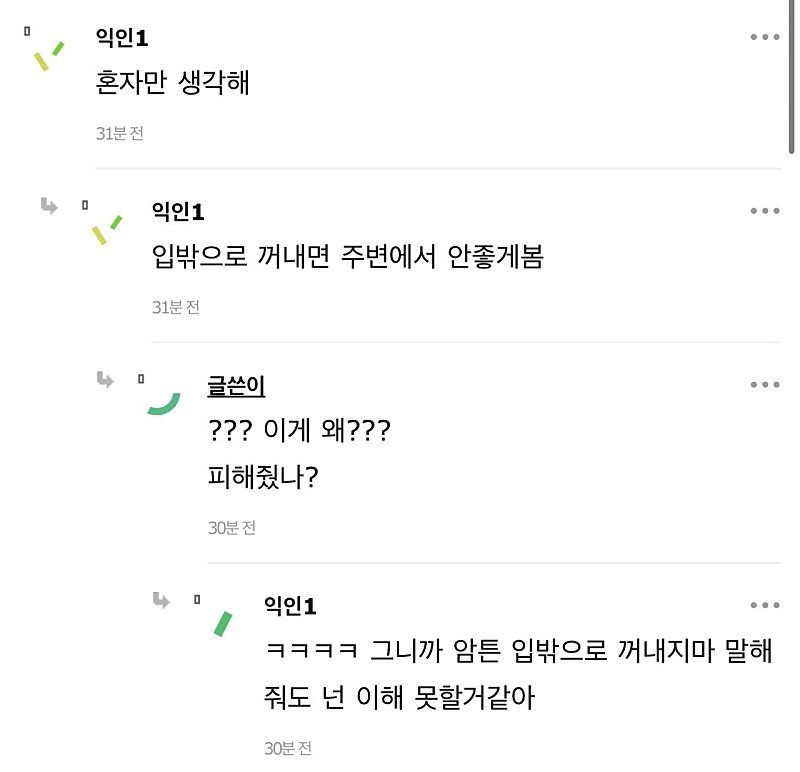Open three-dot menu on '입밖으로 꺼내면' reply
This screenshot has height=772, width=800.
[765, 211]
